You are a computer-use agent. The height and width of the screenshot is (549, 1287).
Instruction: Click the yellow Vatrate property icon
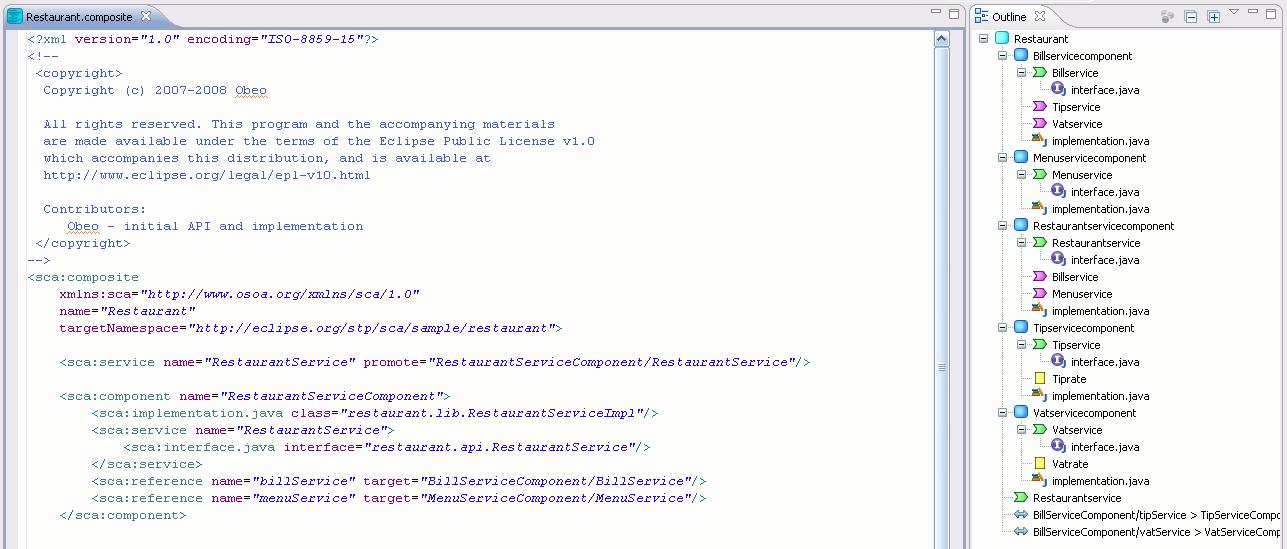[1040, 464]
